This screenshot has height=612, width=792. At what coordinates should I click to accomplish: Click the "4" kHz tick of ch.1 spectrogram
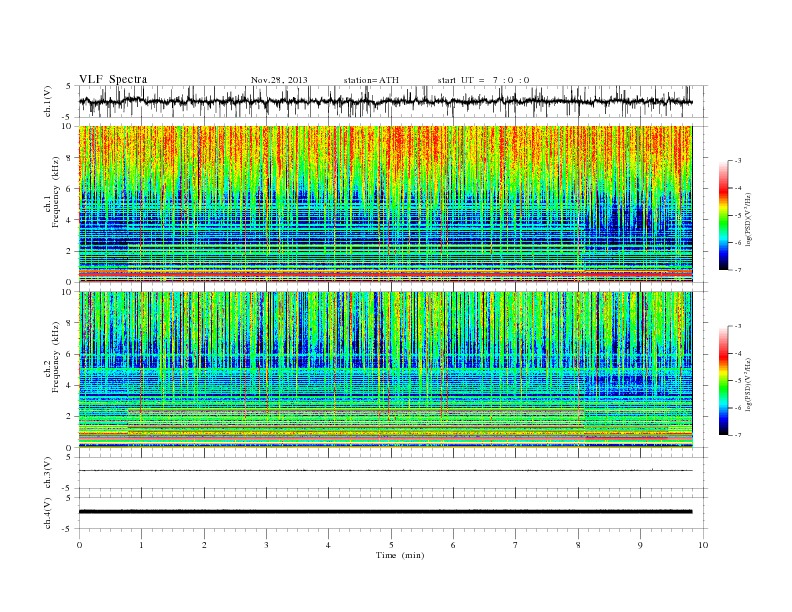point(69,220)
